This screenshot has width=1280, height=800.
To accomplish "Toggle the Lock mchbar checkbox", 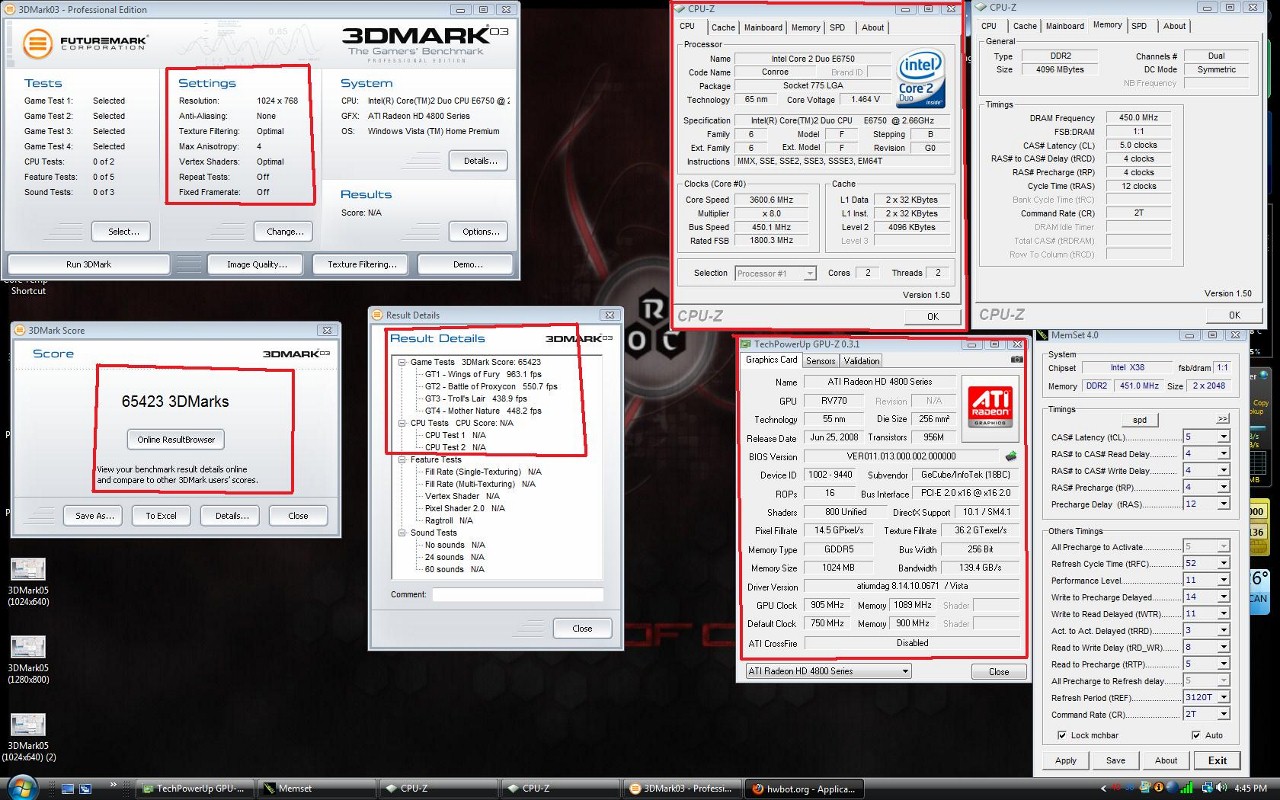I will [x=1062, y=735].
